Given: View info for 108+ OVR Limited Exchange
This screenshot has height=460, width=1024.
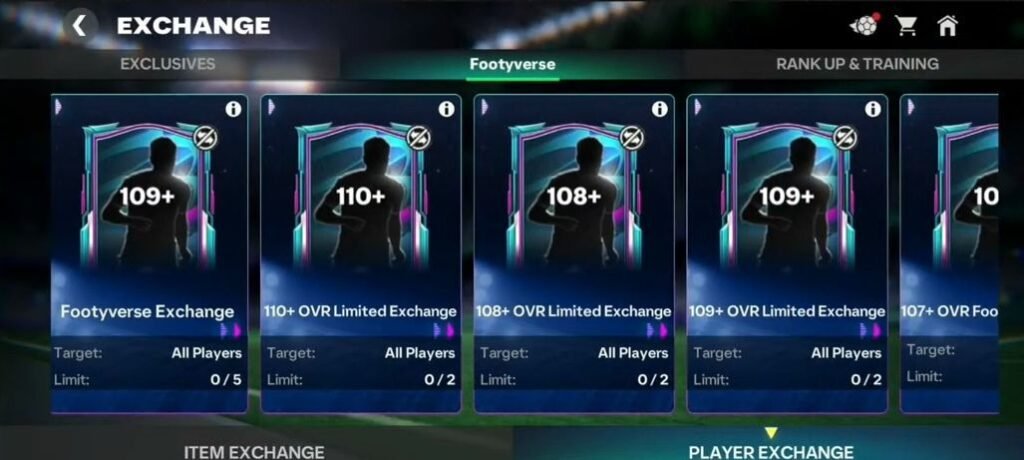Looking at the screenshot, I should pyautogui.click(x=660, y=109).
